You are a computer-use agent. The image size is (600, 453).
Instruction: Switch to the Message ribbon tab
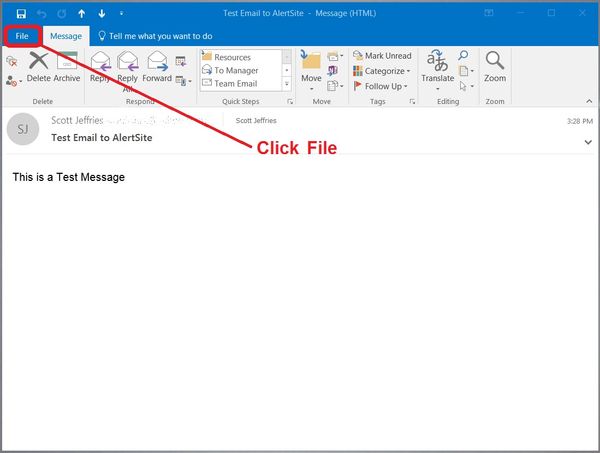(x=67, y=35)
